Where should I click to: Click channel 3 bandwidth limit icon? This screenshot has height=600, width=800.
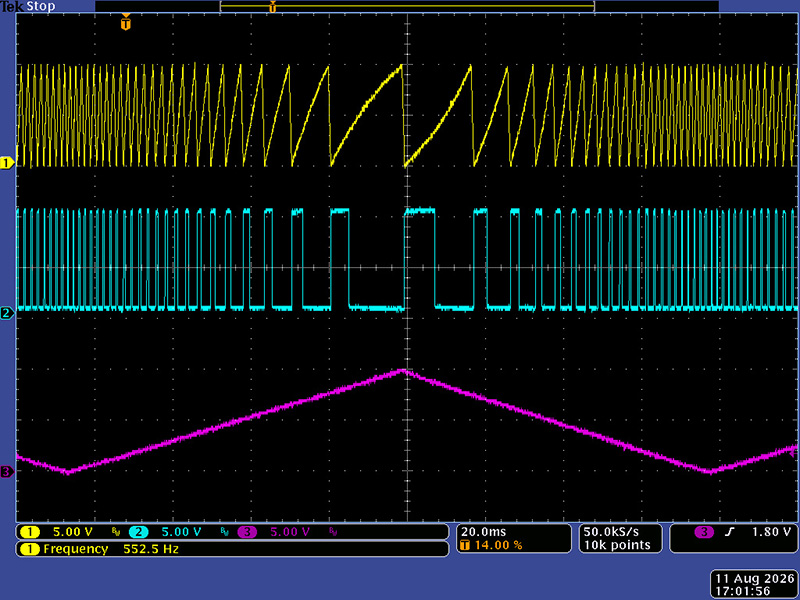pos(333,532)
